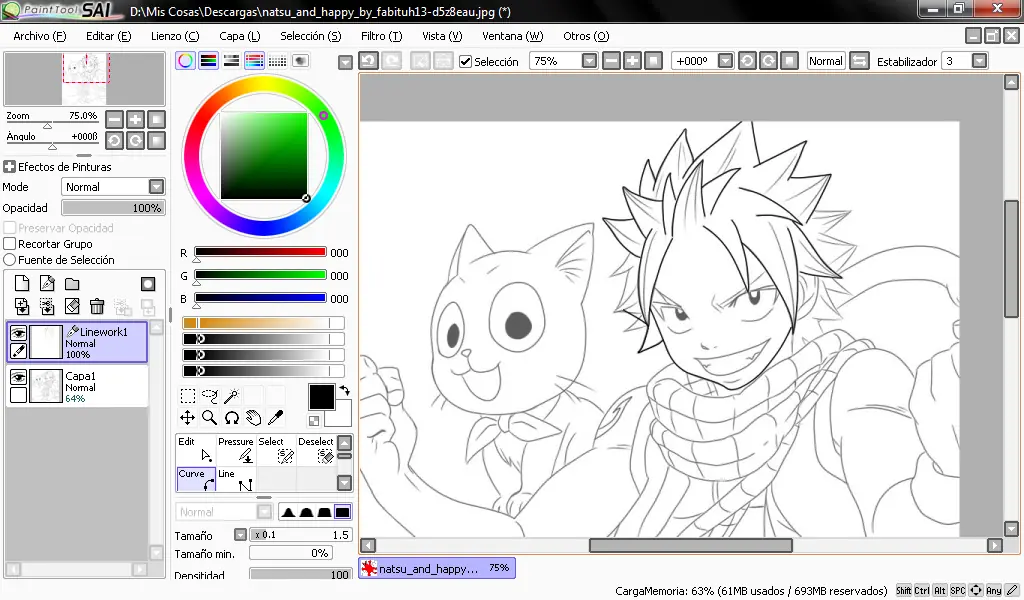
Task: Zoom in with navigator plus button
Action: click(135, 119)
